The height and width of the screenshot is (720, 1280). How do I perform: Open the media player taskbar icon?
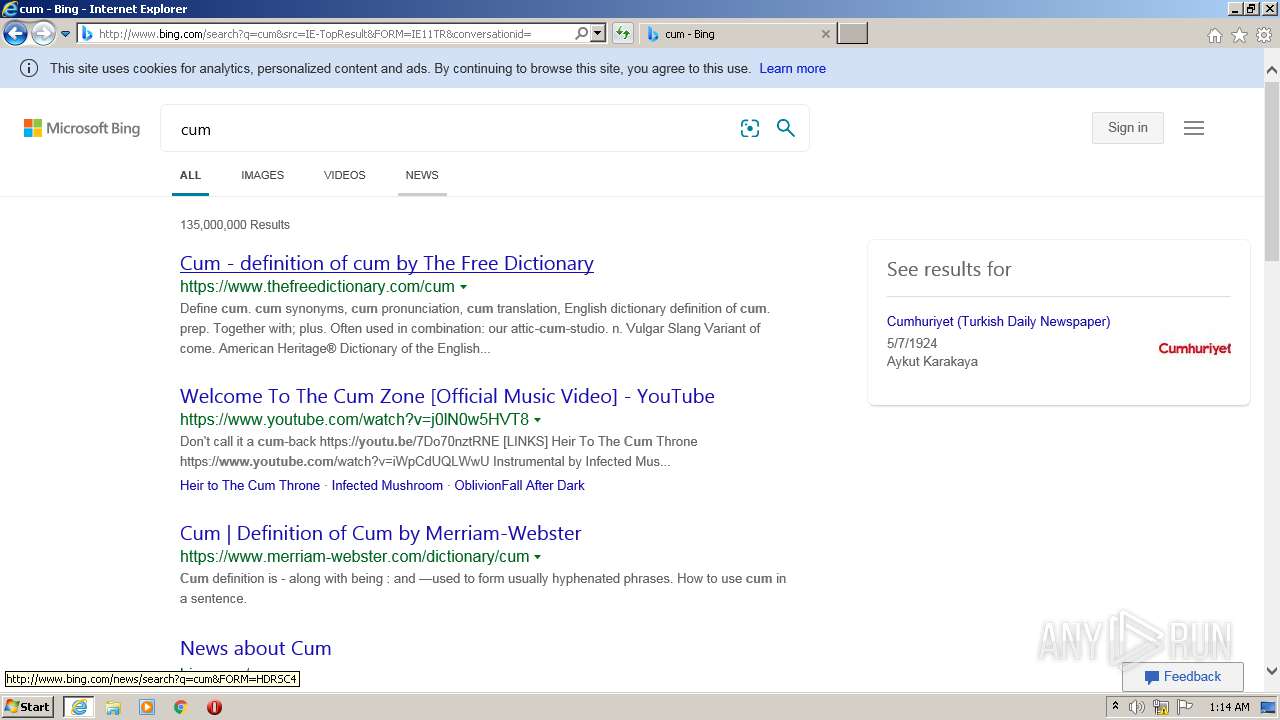click(147, 707)
